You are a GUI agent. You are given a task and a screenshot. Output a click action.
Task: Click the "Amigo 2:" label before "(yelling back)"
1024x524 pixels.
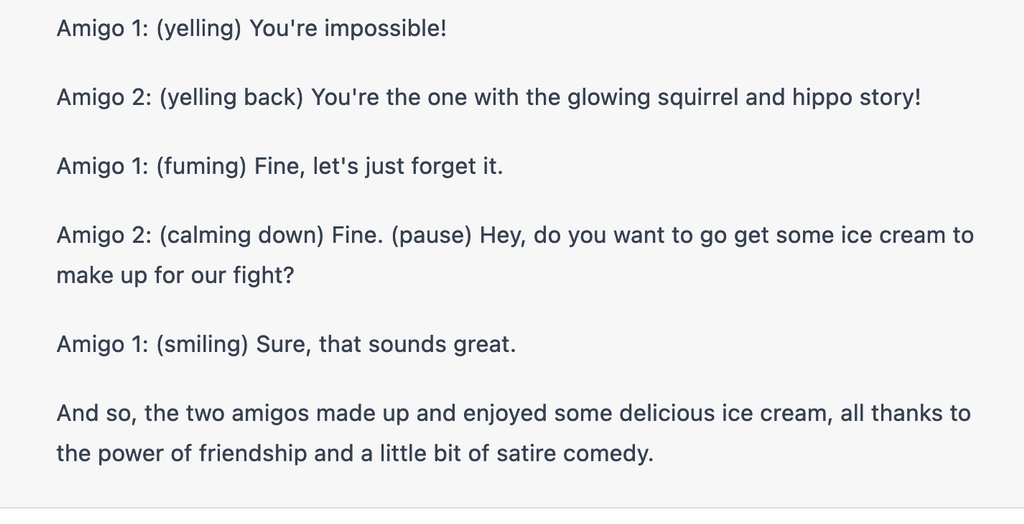(104, 97)
